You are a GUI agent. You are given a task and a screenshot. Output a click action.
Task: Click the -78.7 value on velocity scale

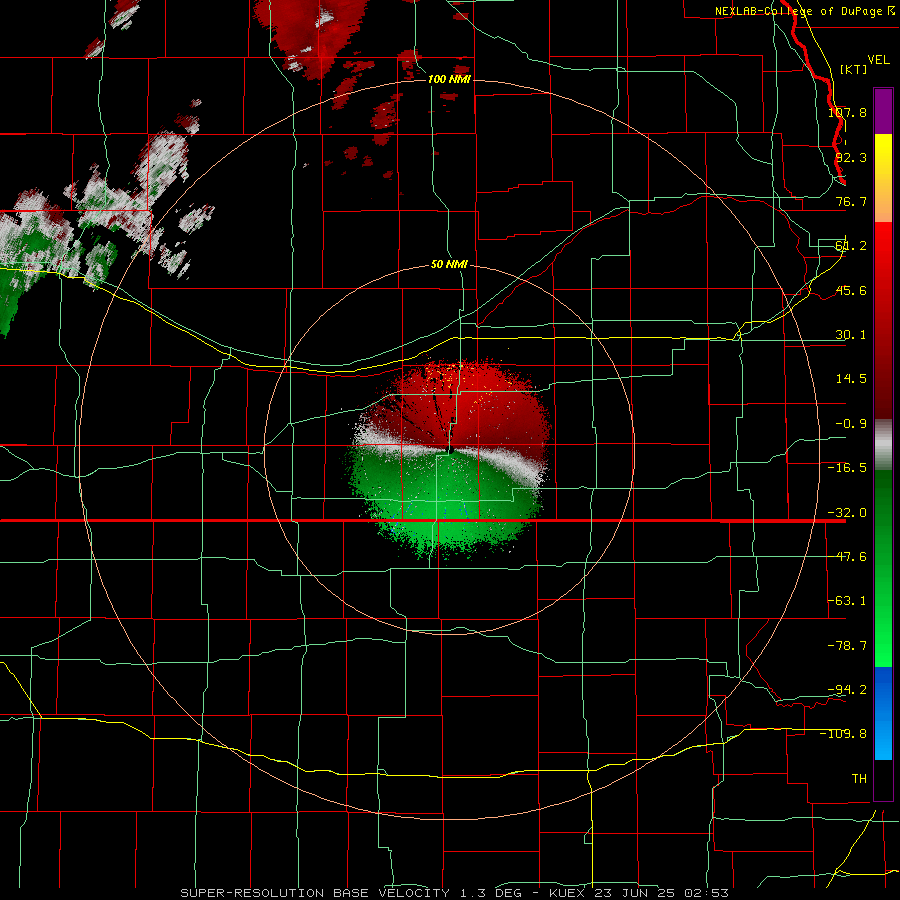[847, 646]
